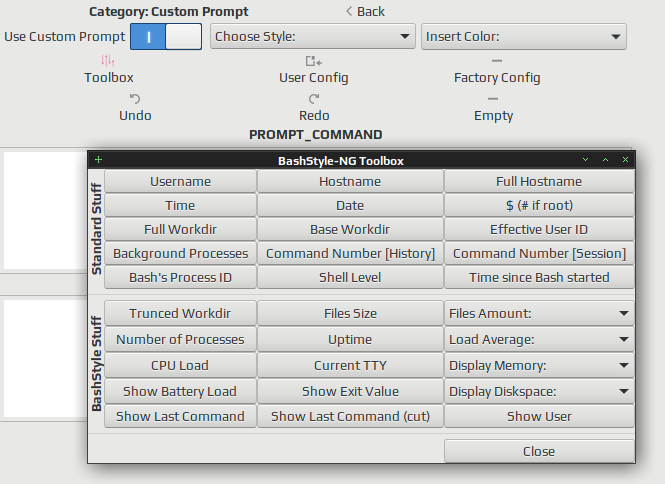
Task: Insert Uptime element
Action: (x=350, y=339)
